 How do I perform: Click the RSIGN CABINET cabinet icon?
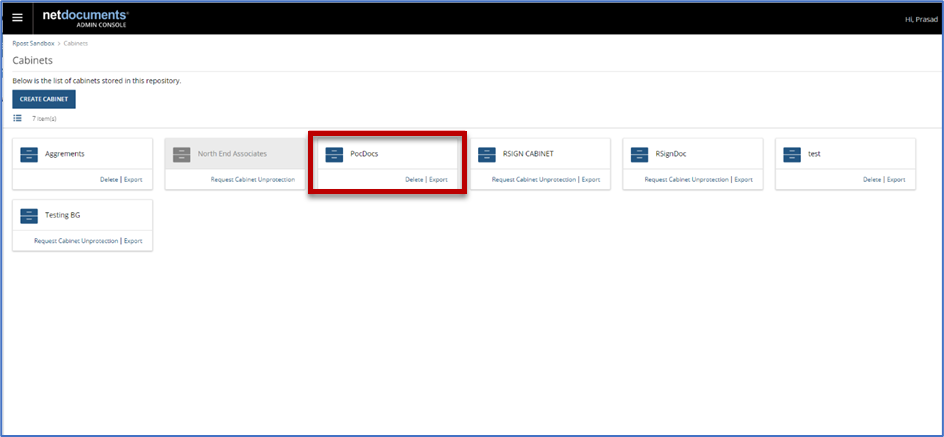pyautogui.click(x=486, y=154)
